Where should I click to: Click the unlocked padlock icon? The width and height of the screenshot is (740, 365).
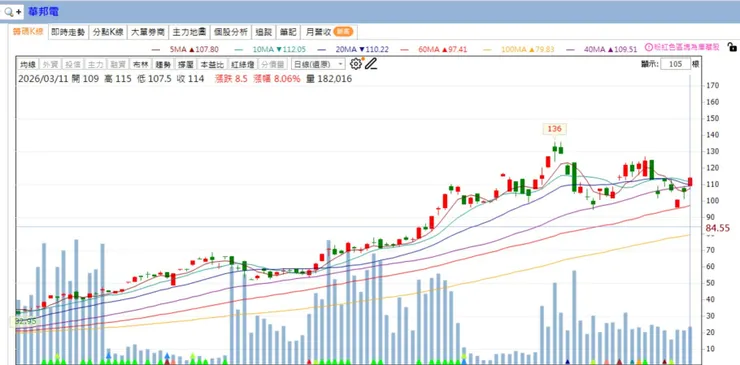[x=732, y=47]
